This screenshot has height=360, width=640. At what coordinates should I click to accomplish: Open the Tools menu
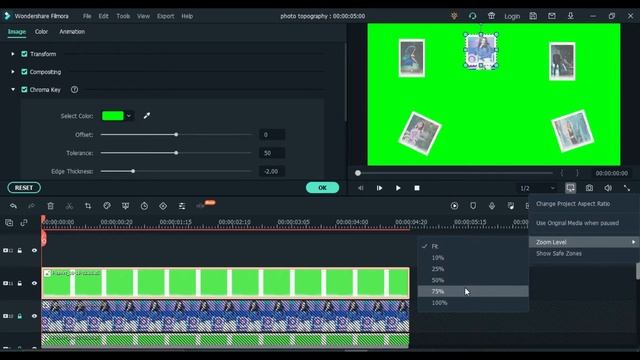(x=123, y=16)
